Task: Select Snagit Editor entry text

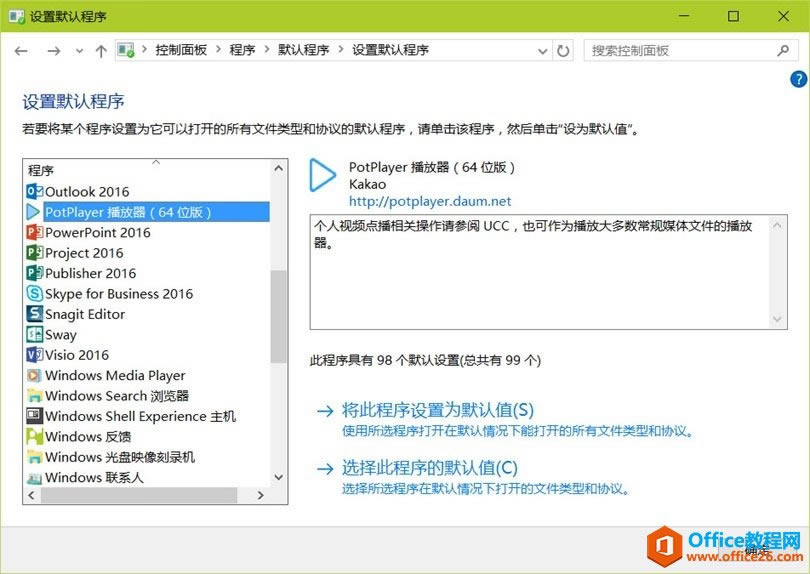Action: coord(85,314)
